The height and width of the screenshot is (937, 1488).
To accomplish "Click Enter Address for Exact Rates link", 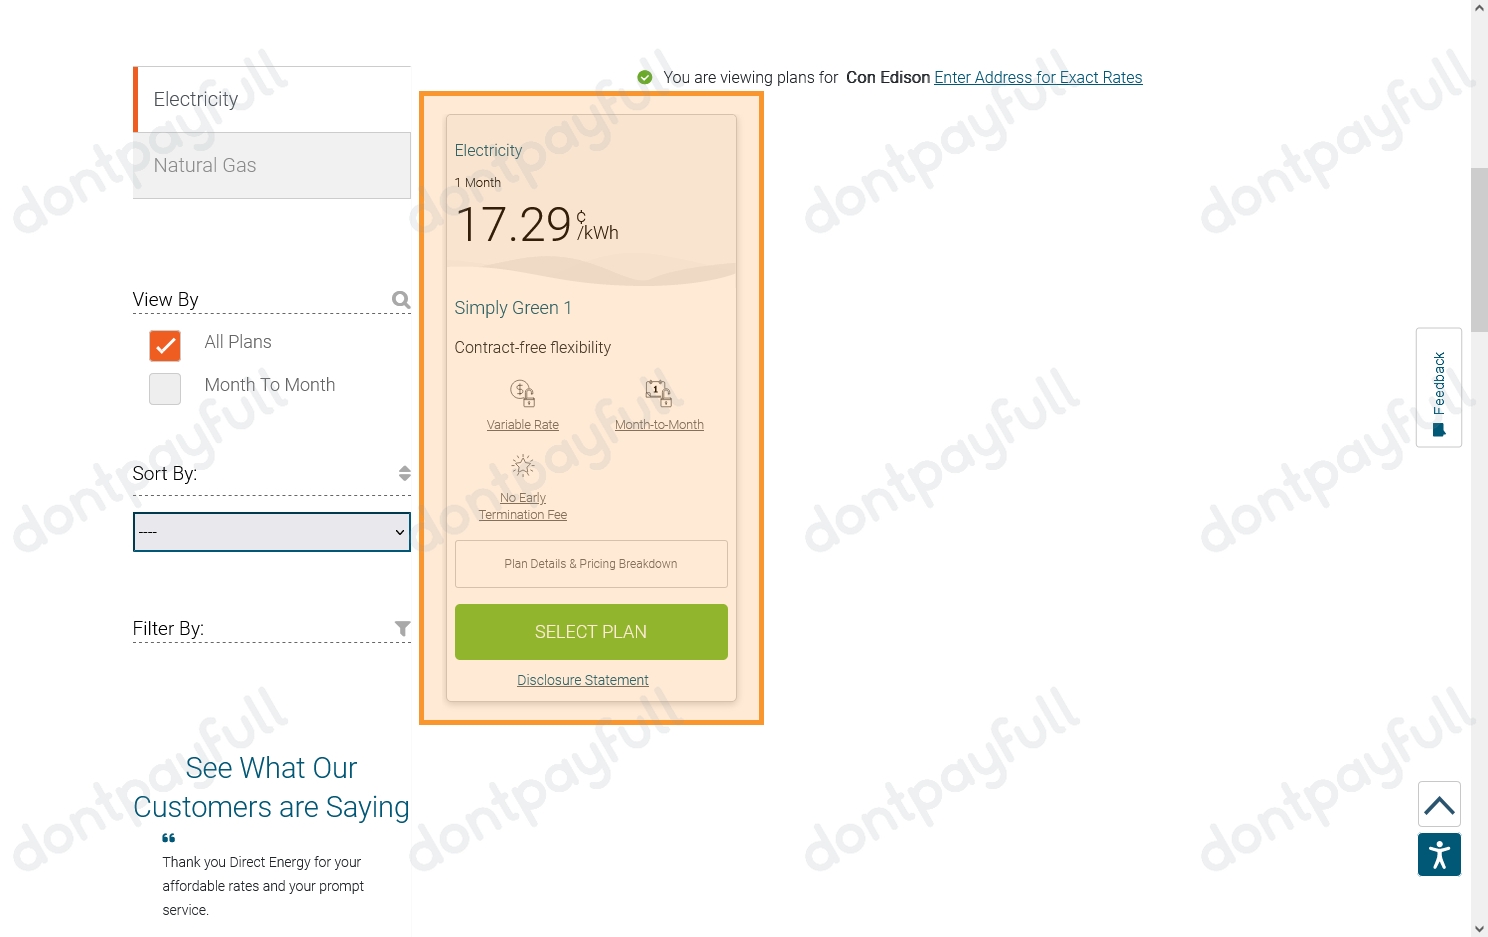I will (1038, 77).
